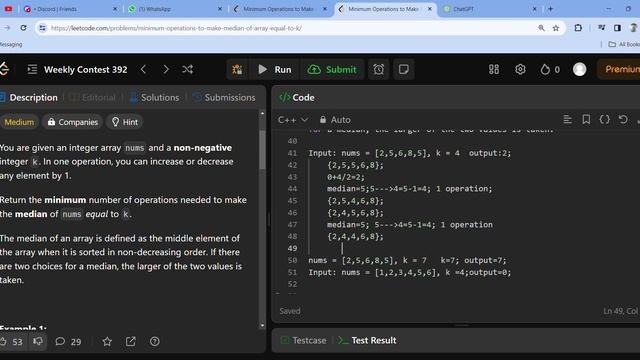Star the problem as favorite
The image size is (640, 360).
[x=107, y=341]
